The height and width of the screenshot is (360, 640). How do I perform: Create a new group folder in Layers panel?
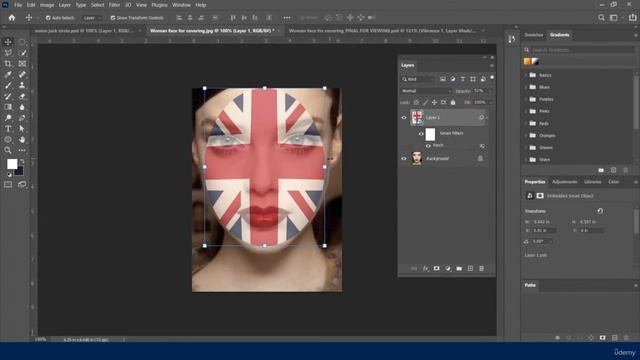coord(459,269)
